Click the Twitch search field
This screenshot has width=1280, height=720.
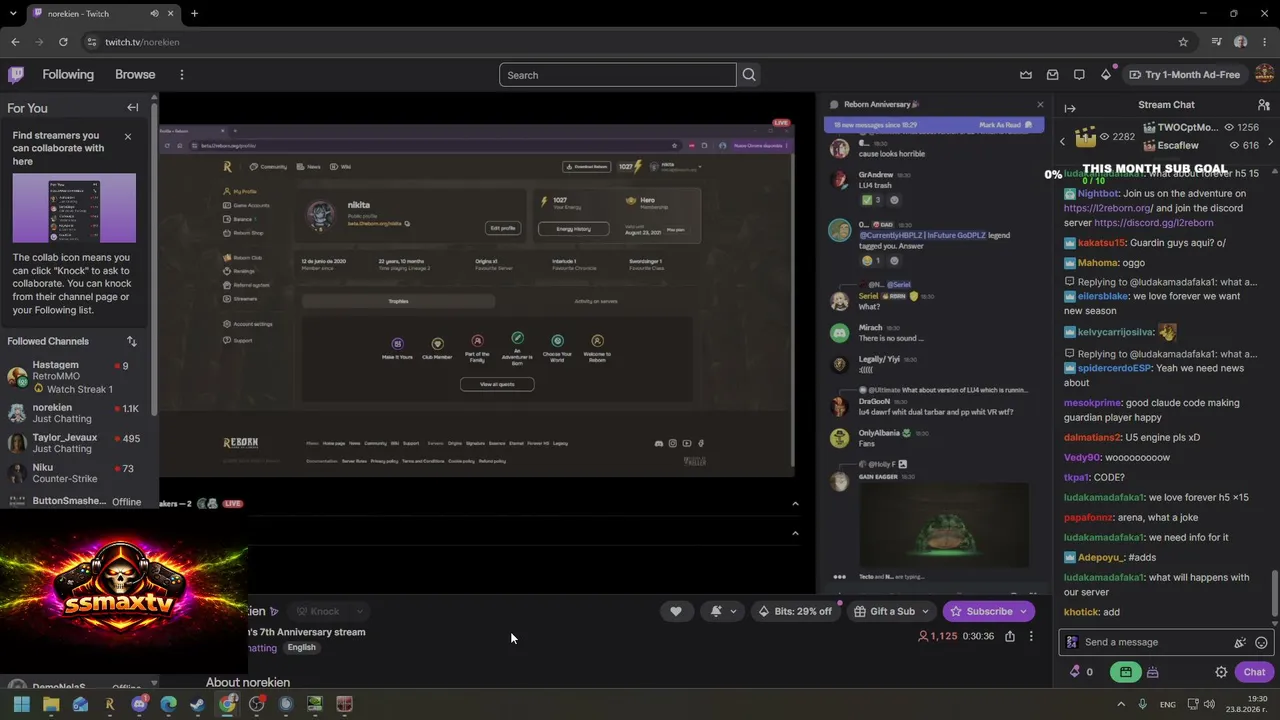(x=618, y=75)
